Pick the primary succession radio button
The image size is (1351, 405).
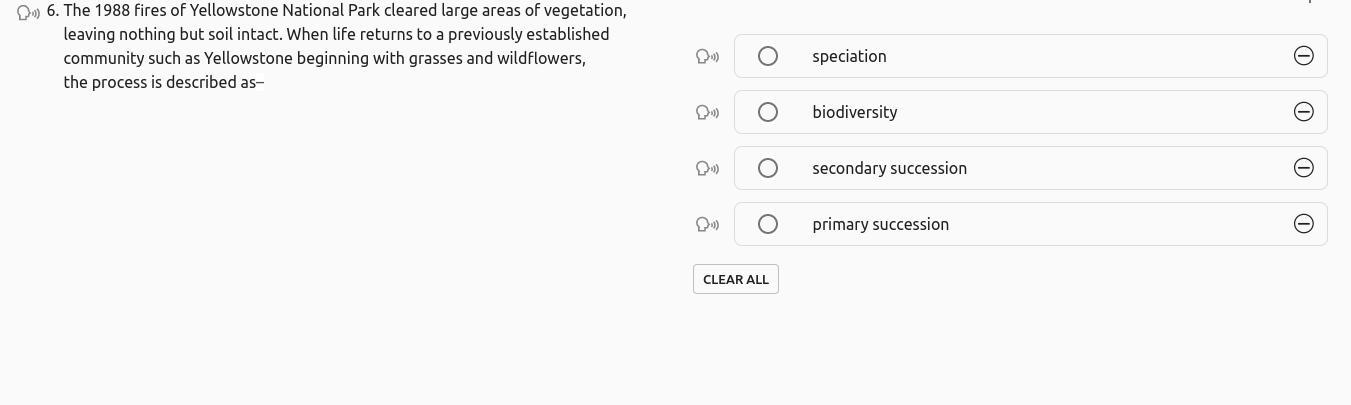tap(768, 224)
